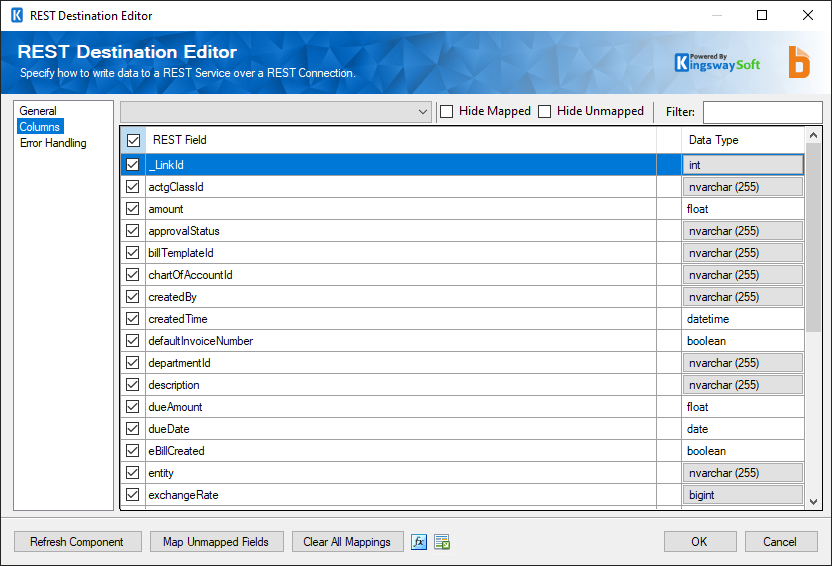
Task: Open data type dropdown for chartOfAccountId
Action: (743, 275)
